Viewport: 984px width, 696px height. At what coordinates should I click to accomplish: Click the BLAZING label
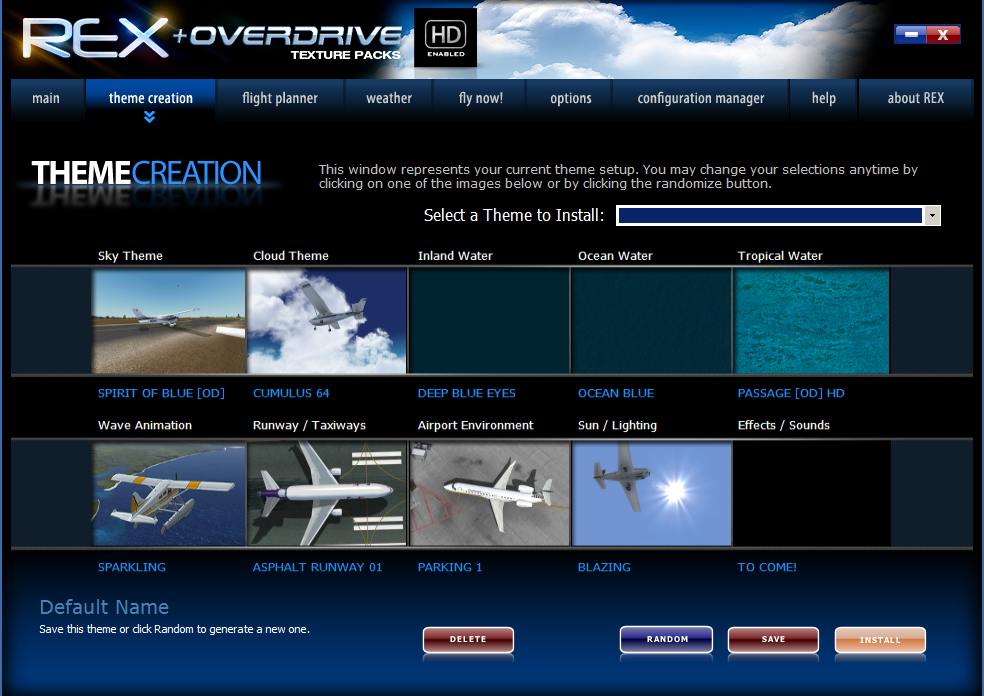pyautogui.click(x=604, y=567)
